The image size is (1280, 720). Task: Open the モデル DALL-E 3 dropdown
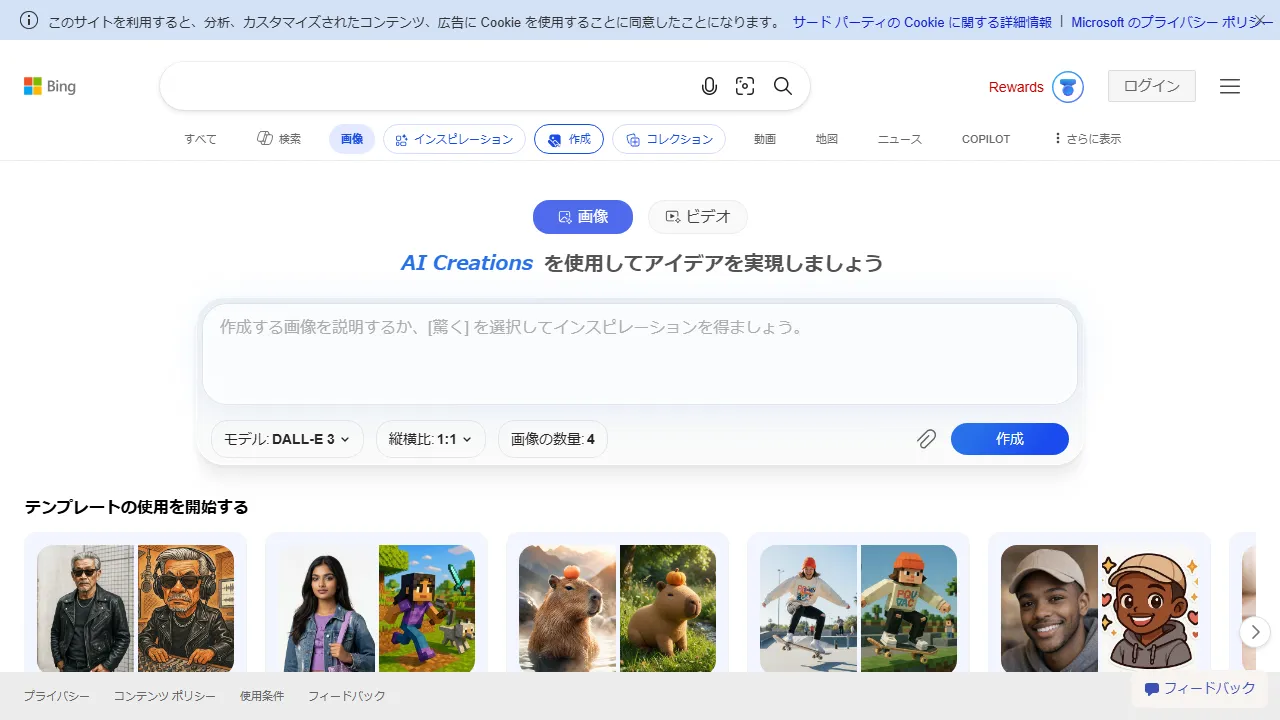pyautogui.click(x=286, y=438)
